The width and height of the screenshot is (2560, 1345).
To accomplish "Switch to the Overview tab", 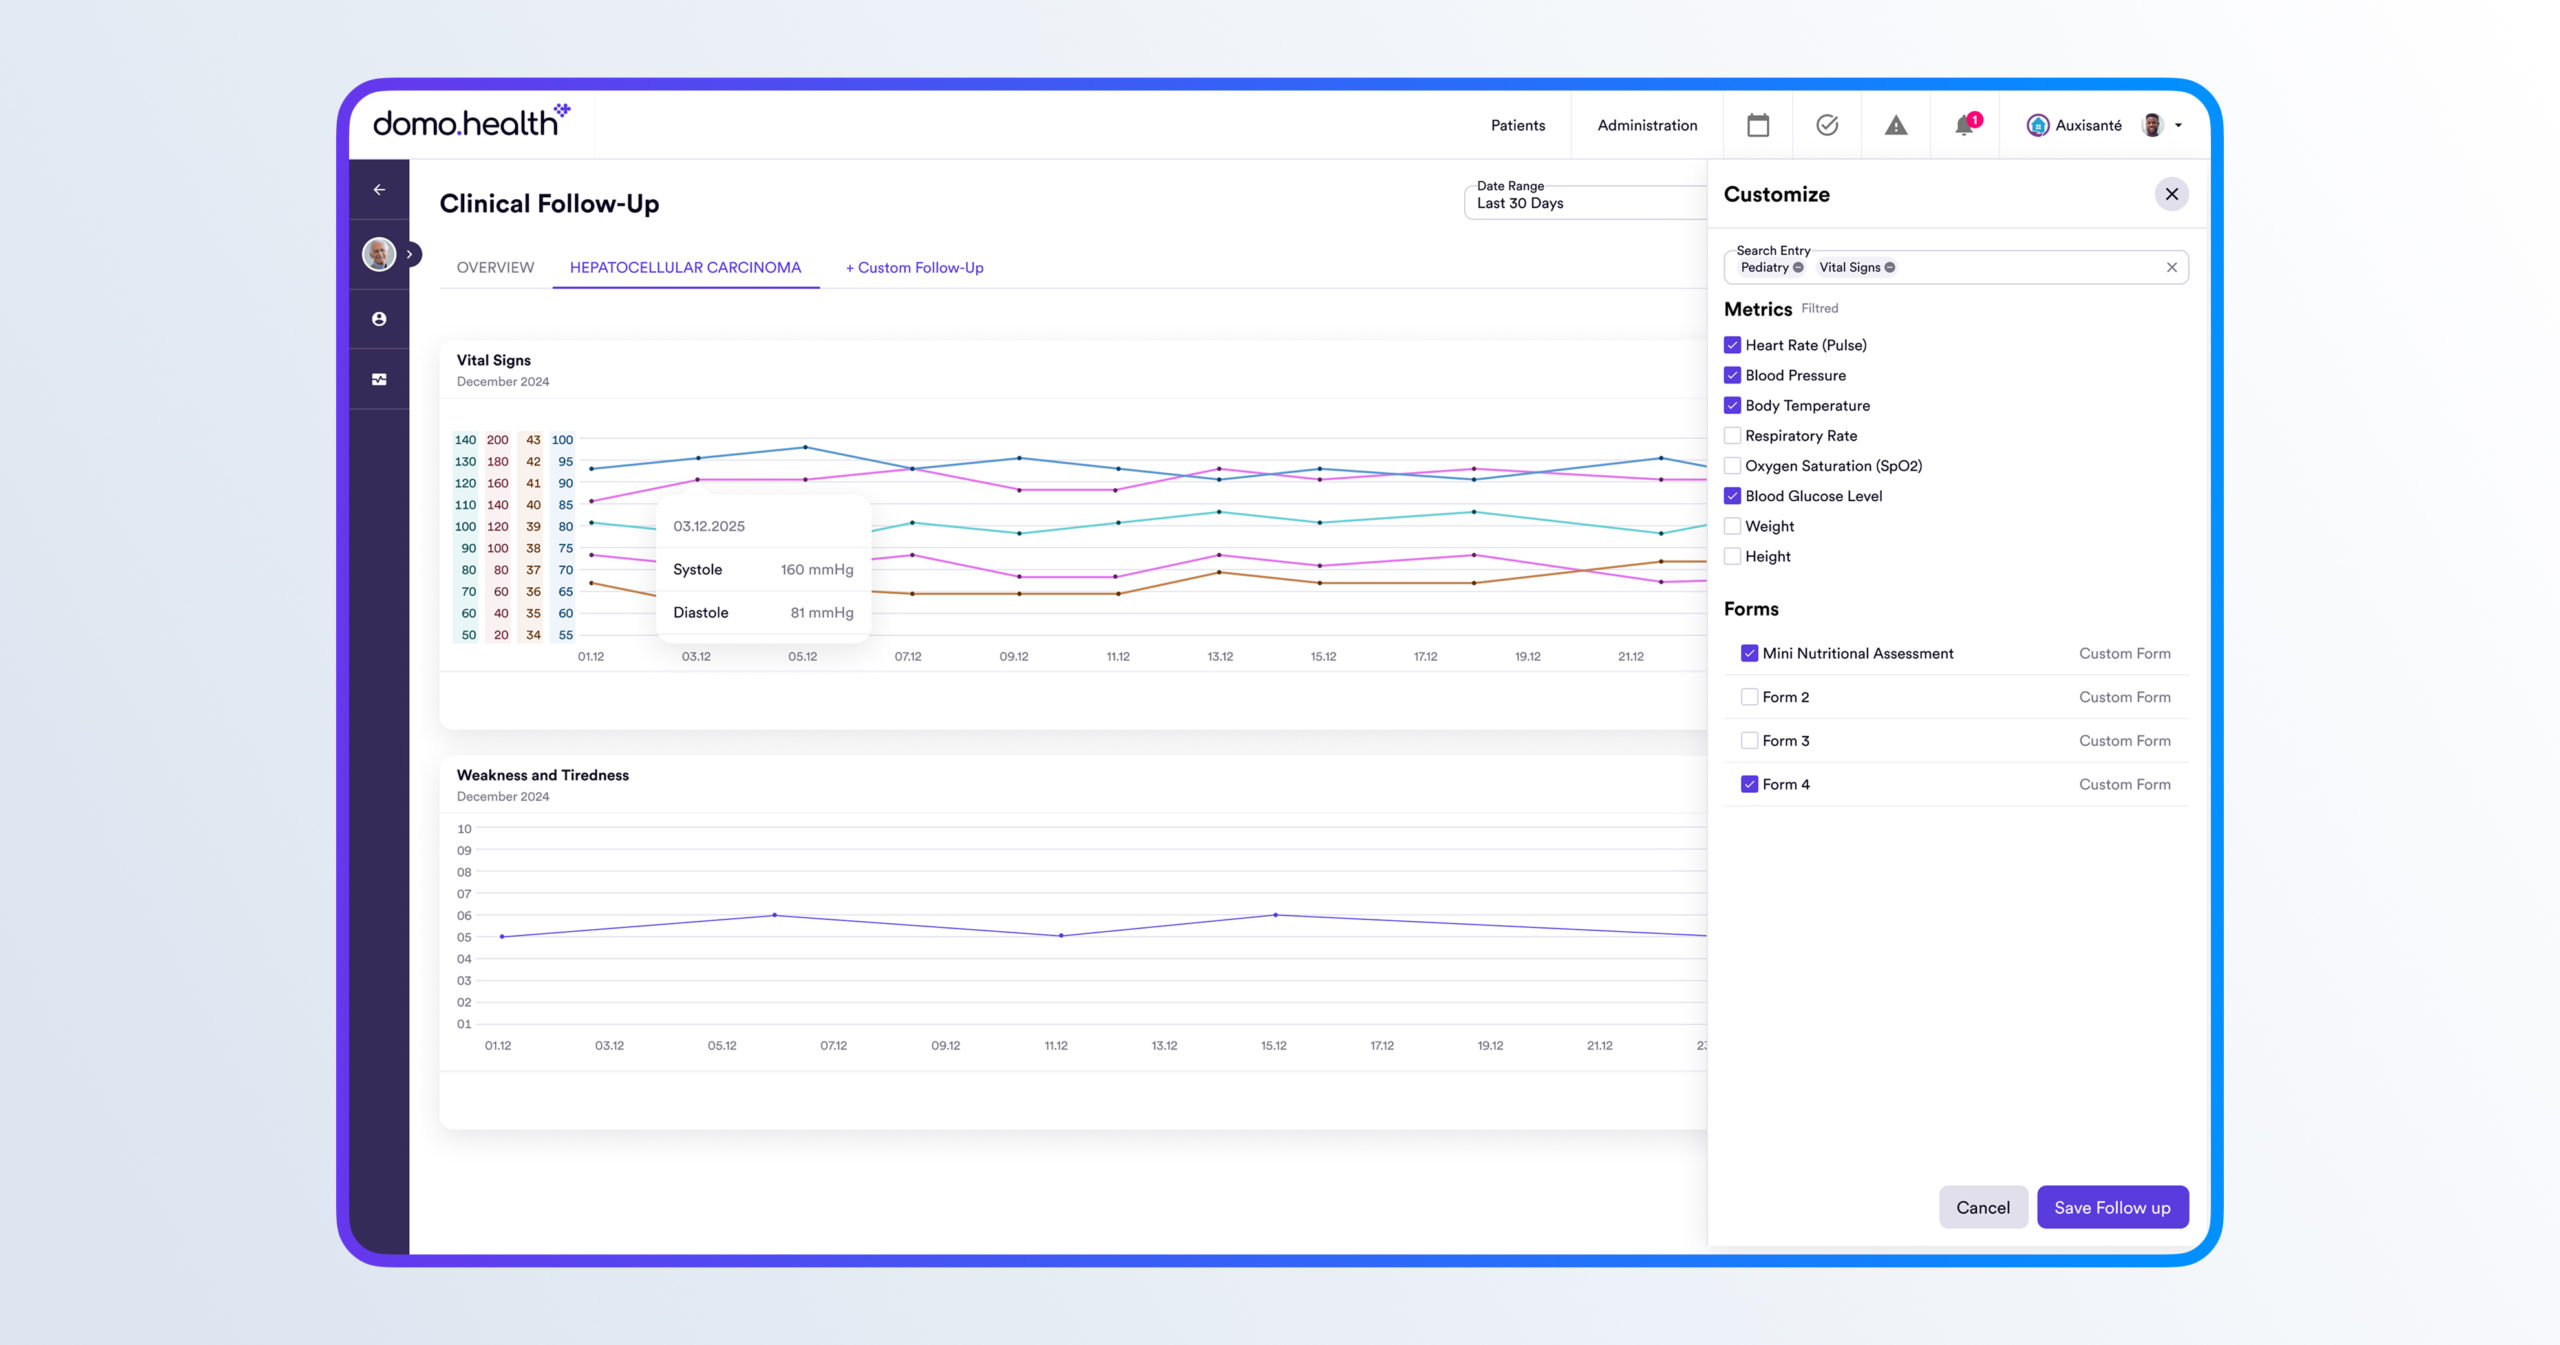I will (495, 268).
